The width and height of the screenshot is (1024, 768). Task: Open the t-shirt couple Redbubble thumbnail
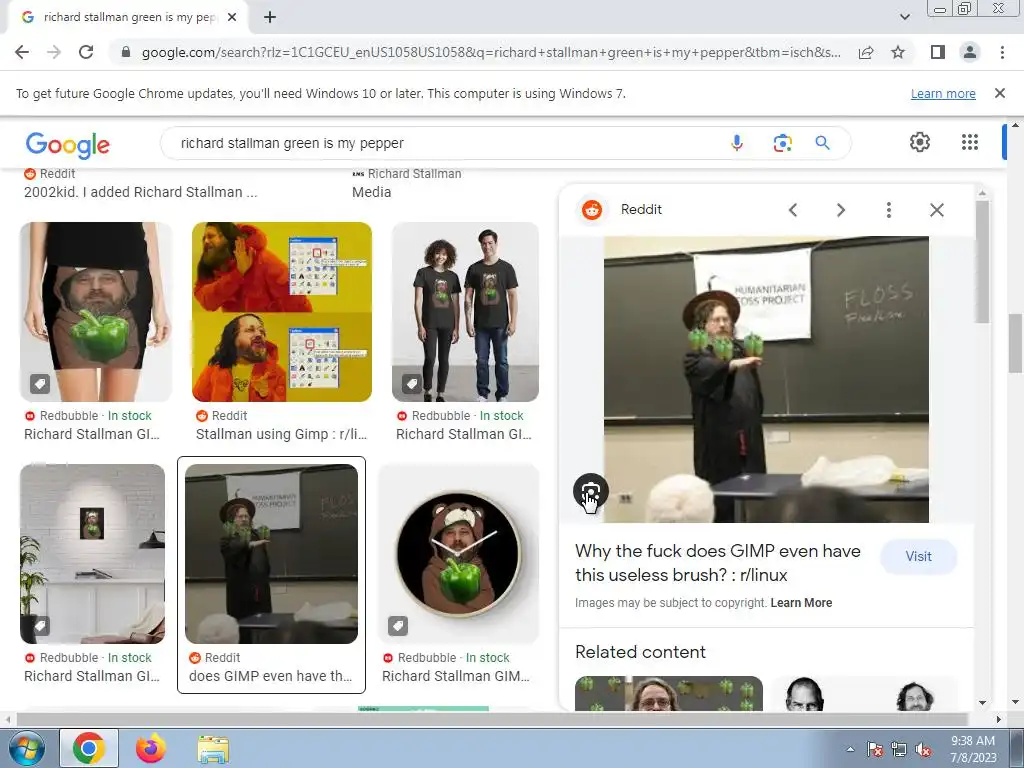coord(466,312)
